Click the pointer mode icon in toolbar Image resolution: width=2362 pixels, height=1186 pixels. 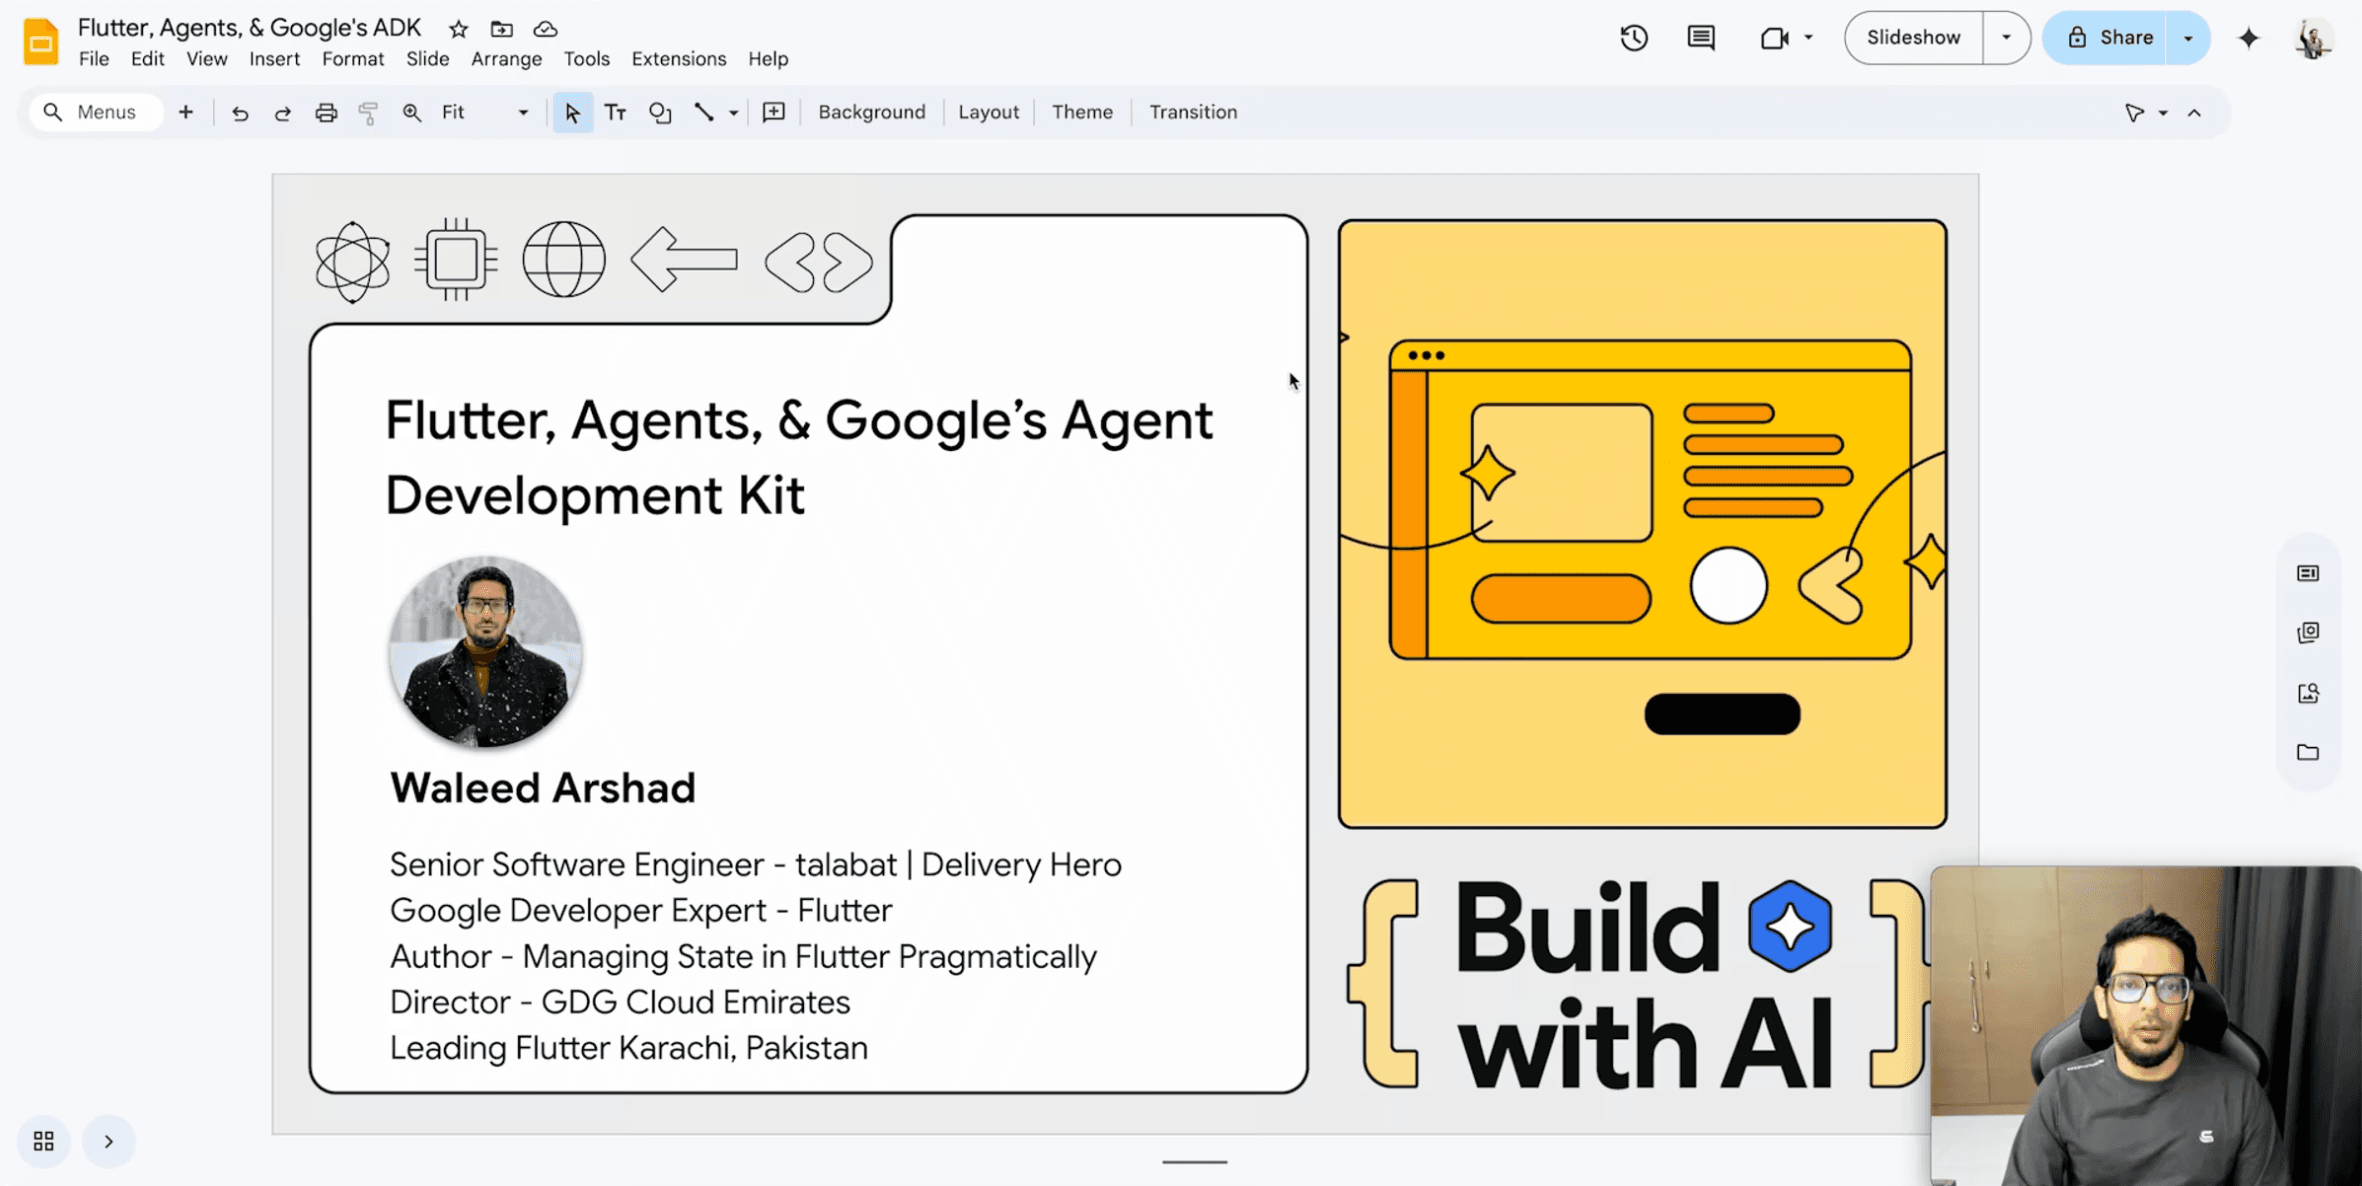coord(2134,113)
